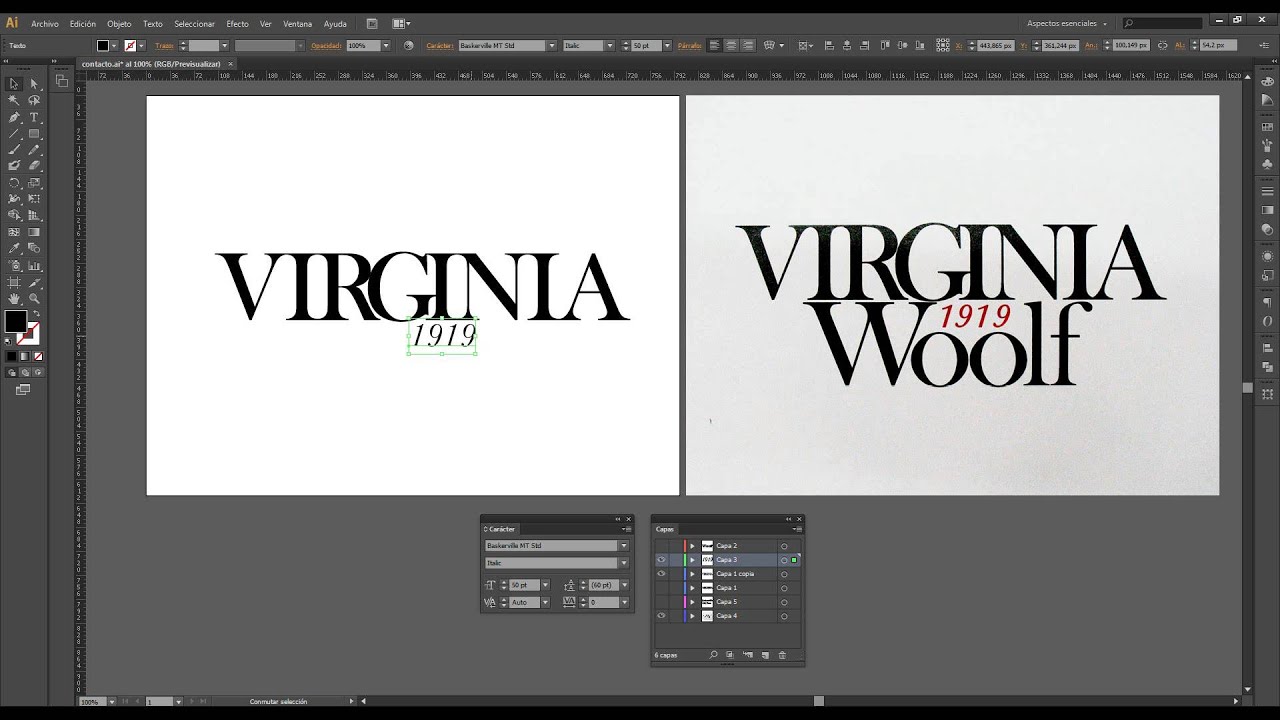Click the Opacidad link in control bar

click(326, 46)
